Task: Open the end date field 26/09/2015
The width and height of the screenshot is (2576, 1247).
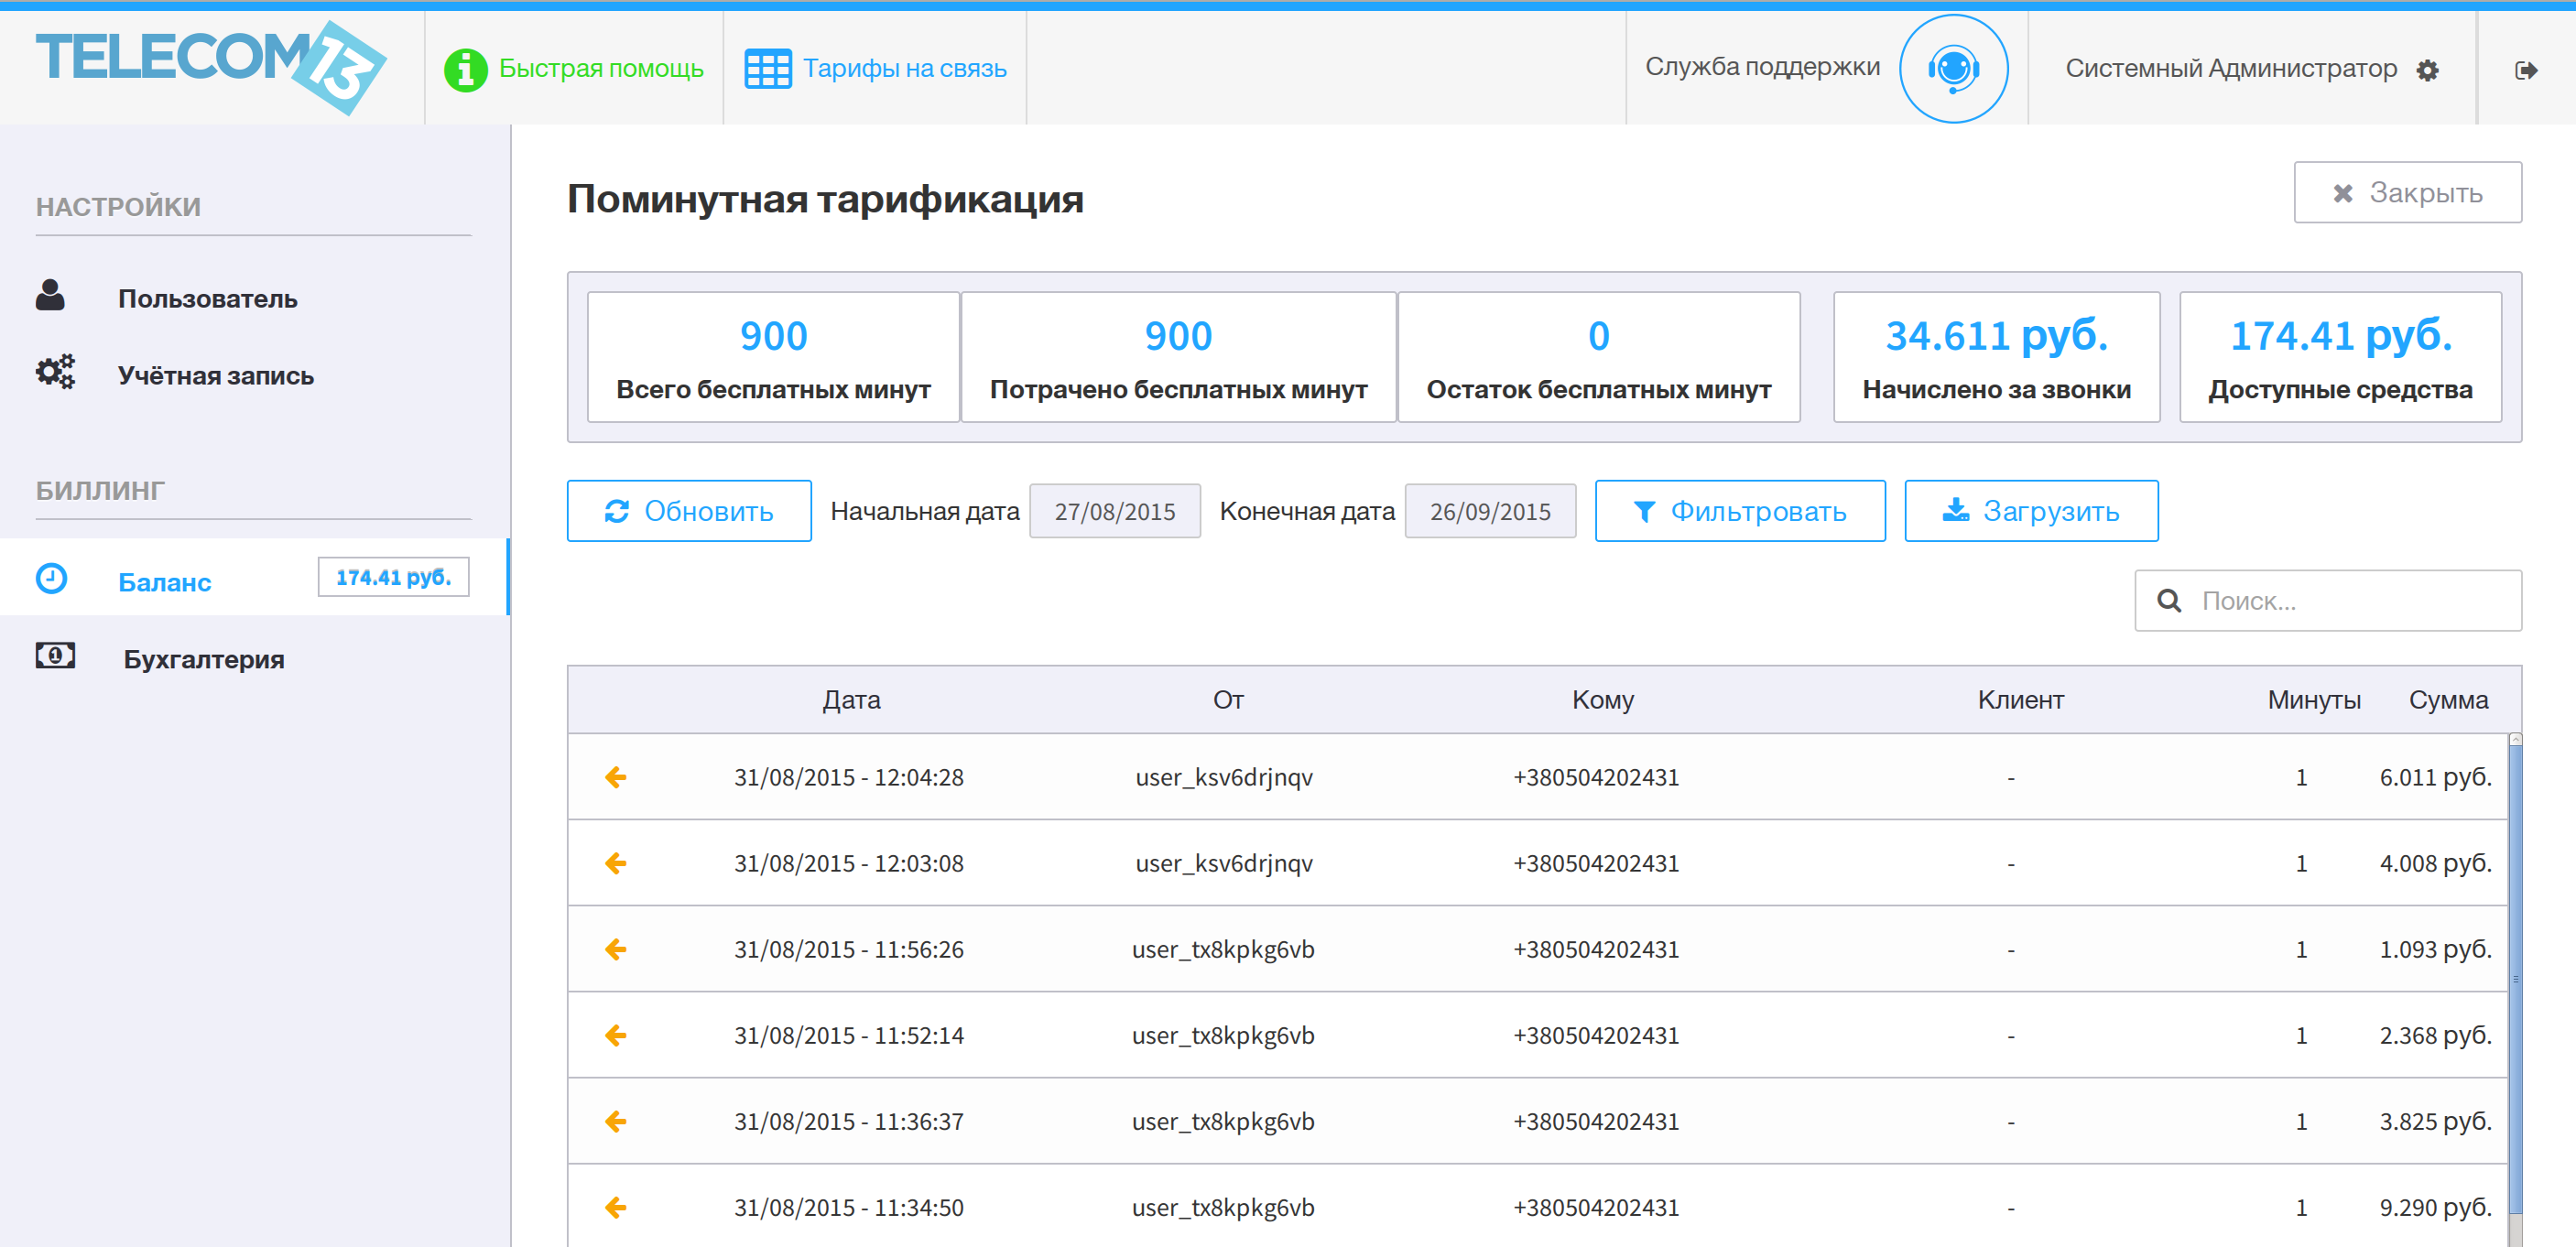Action: [x=1490, y=511]
